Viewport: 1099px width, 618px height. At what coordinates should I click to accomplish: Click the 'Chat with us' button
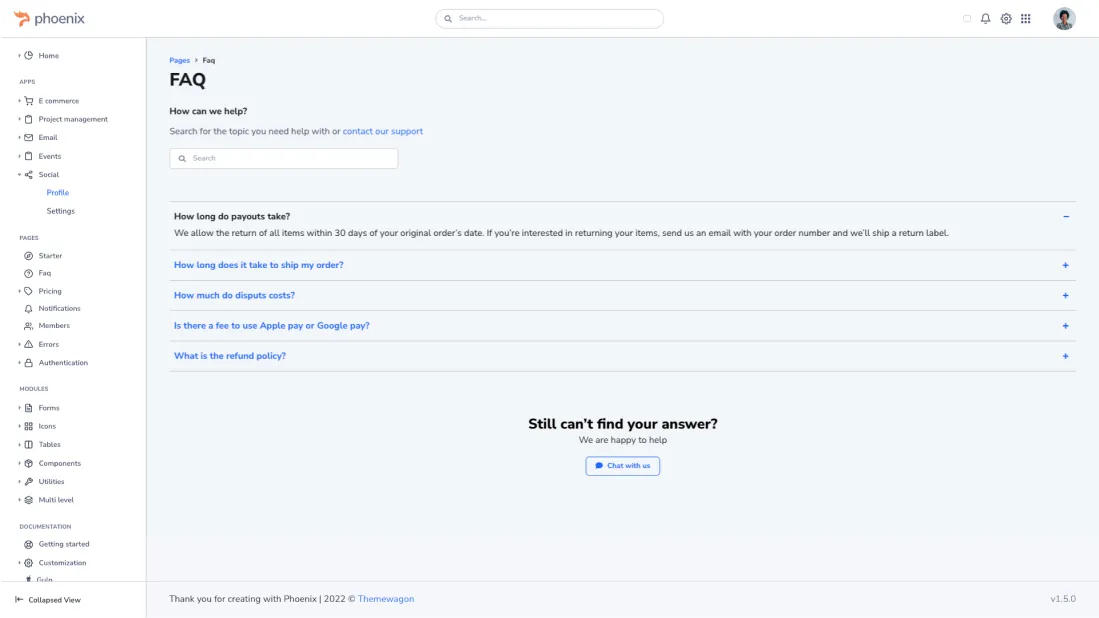pos(622,466)
